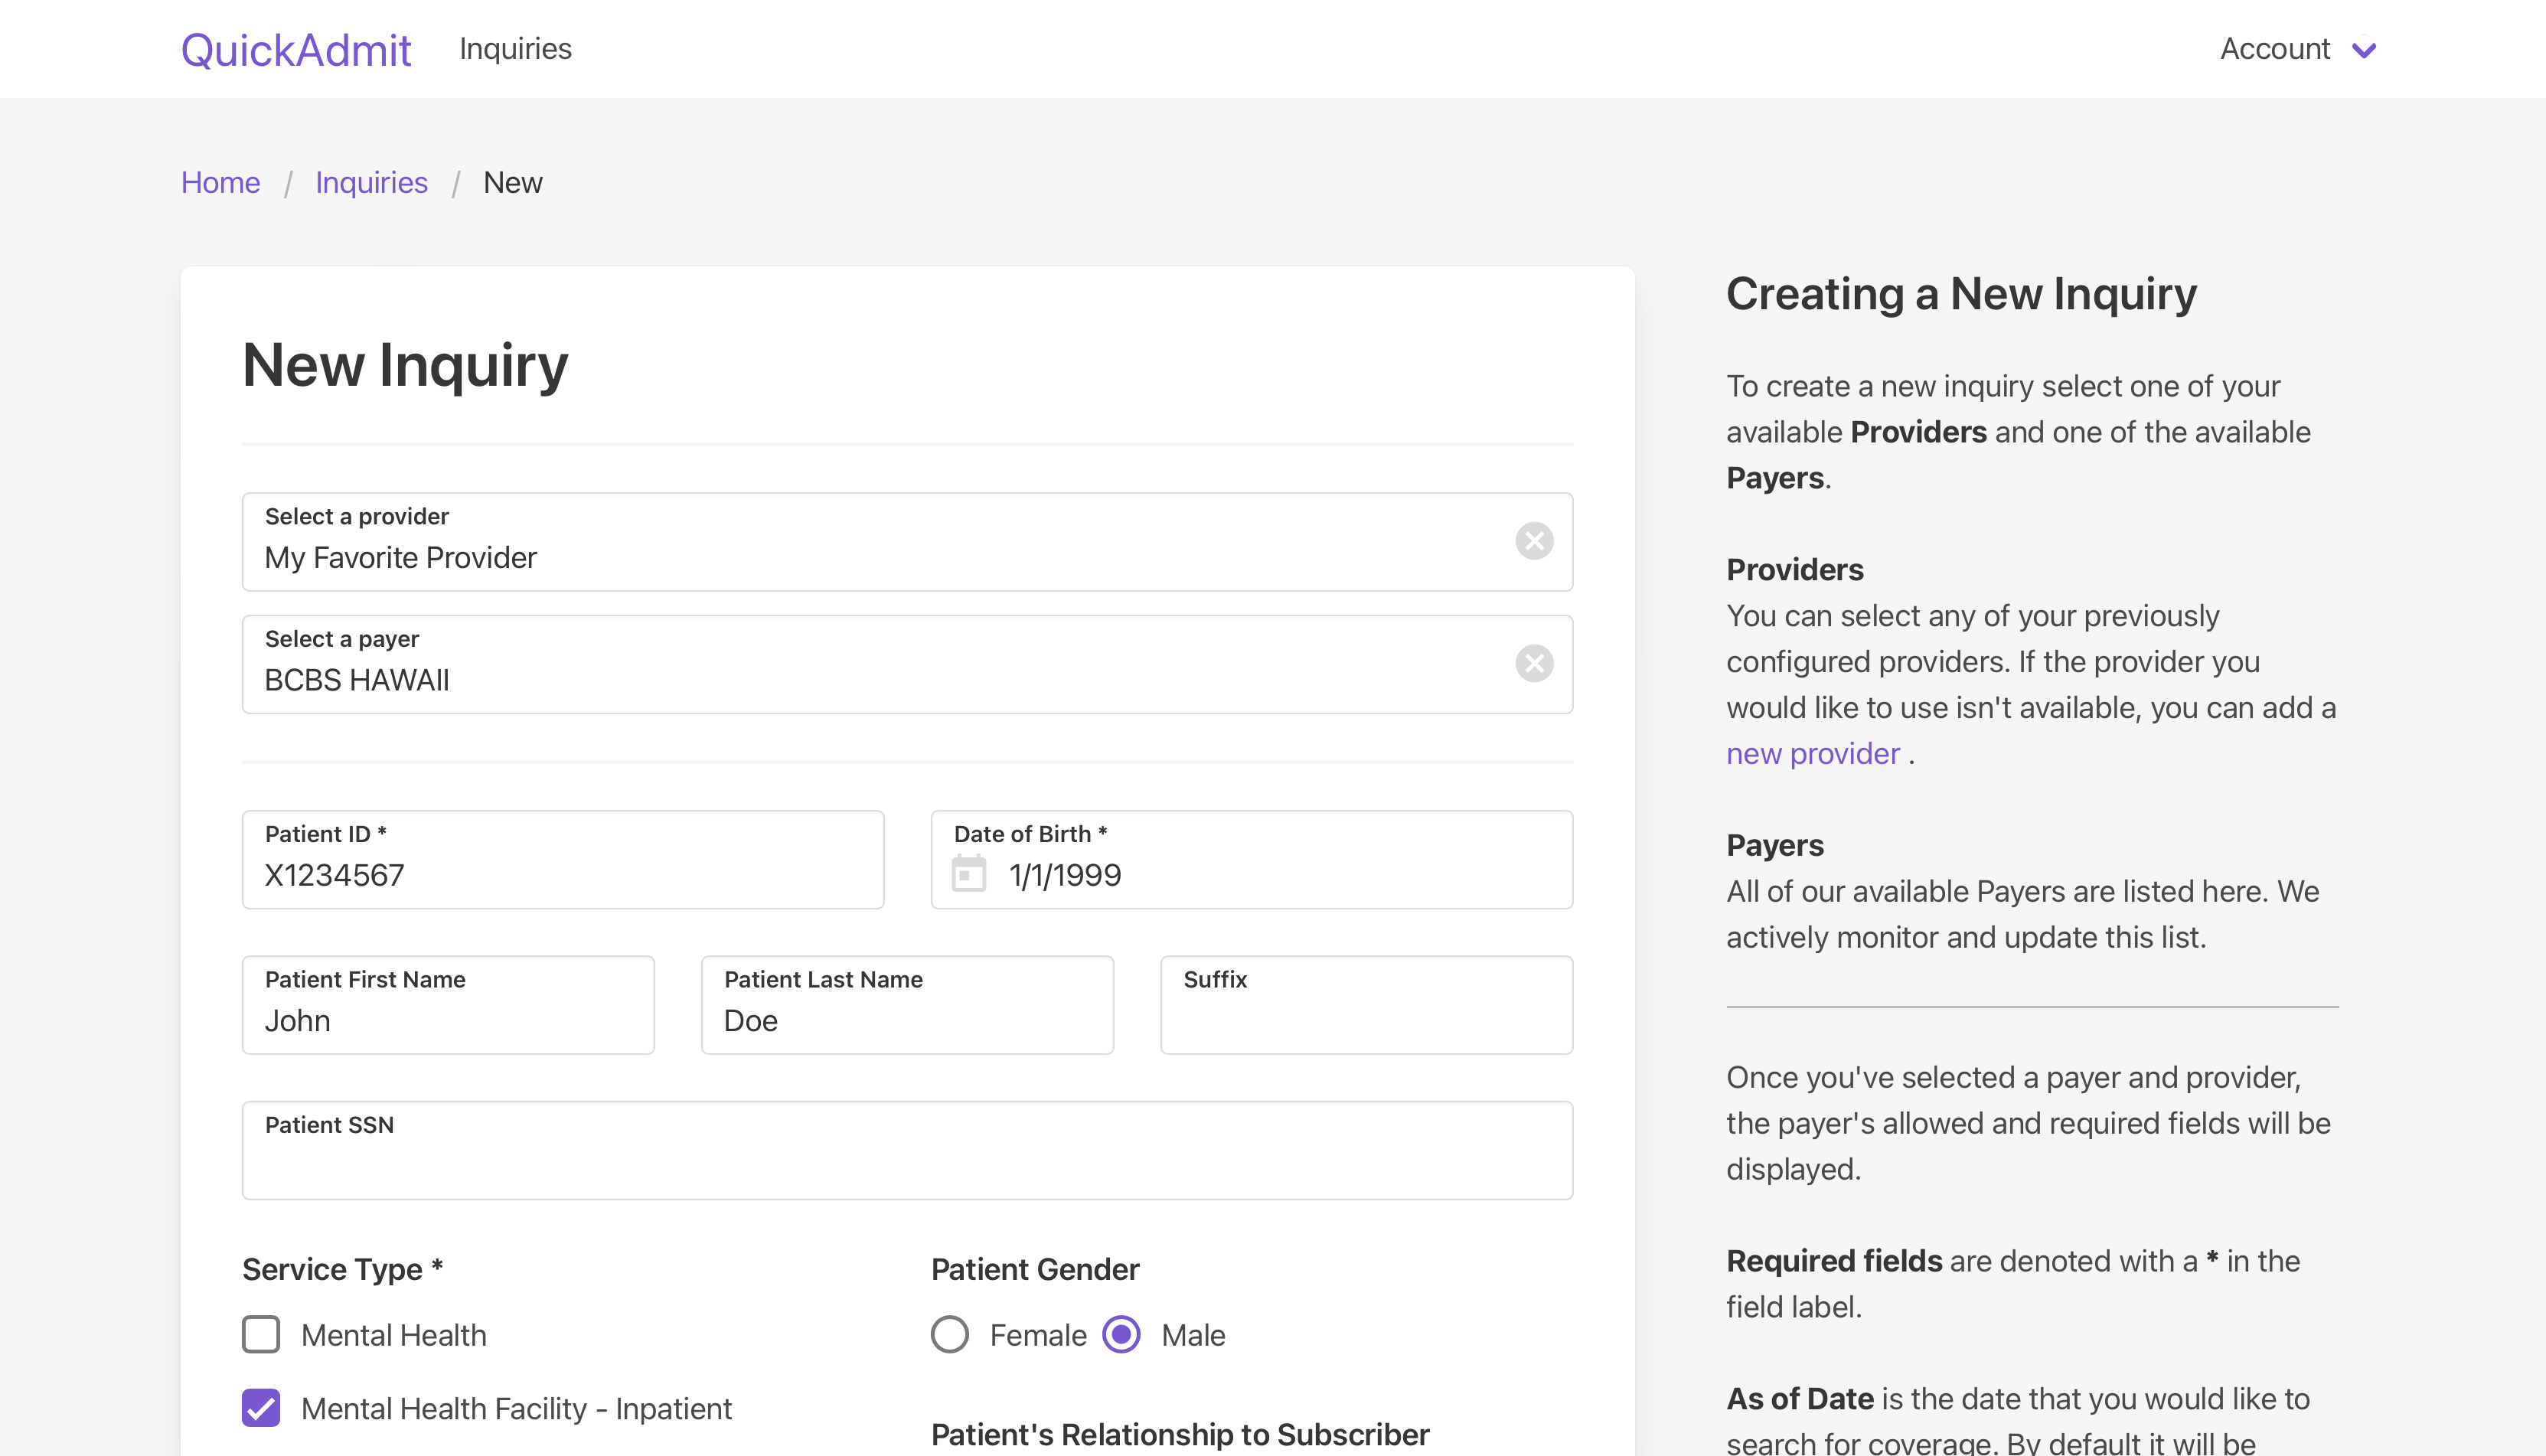Select Male patient gender radio
This screenshot has height=1456, width=2546.
click(1121, 1334)
